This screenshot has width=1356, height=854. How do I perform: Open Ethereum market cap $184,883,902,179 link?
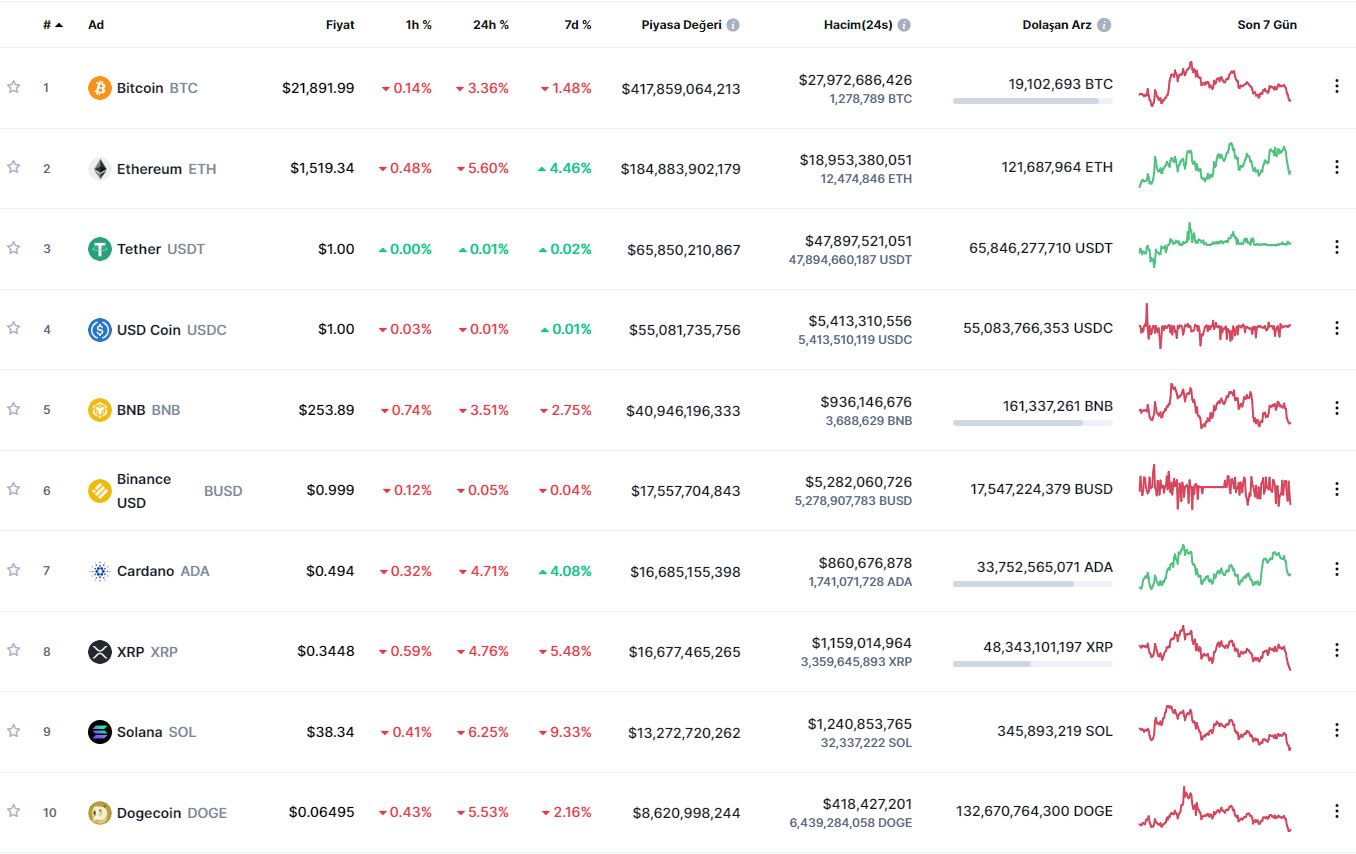[680, 169]
